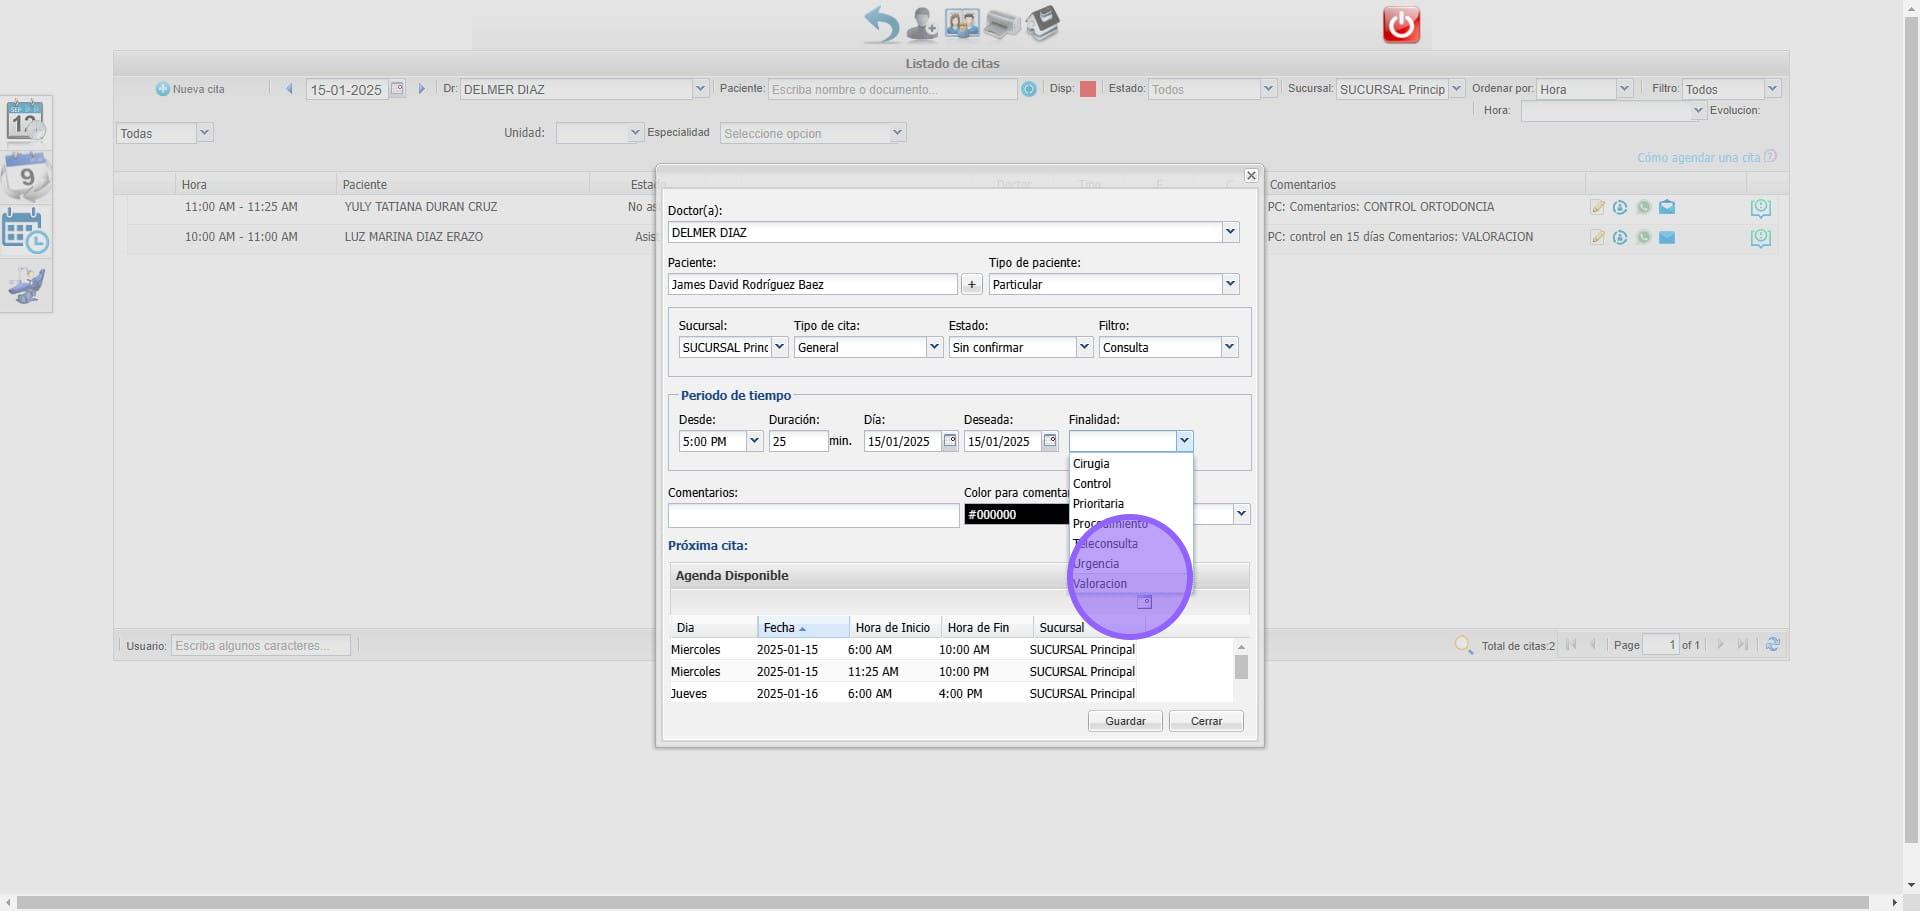Click the Comentarios text field in dialog
The height and width of the screenshot is (911, 1920).
pos(813,515)
